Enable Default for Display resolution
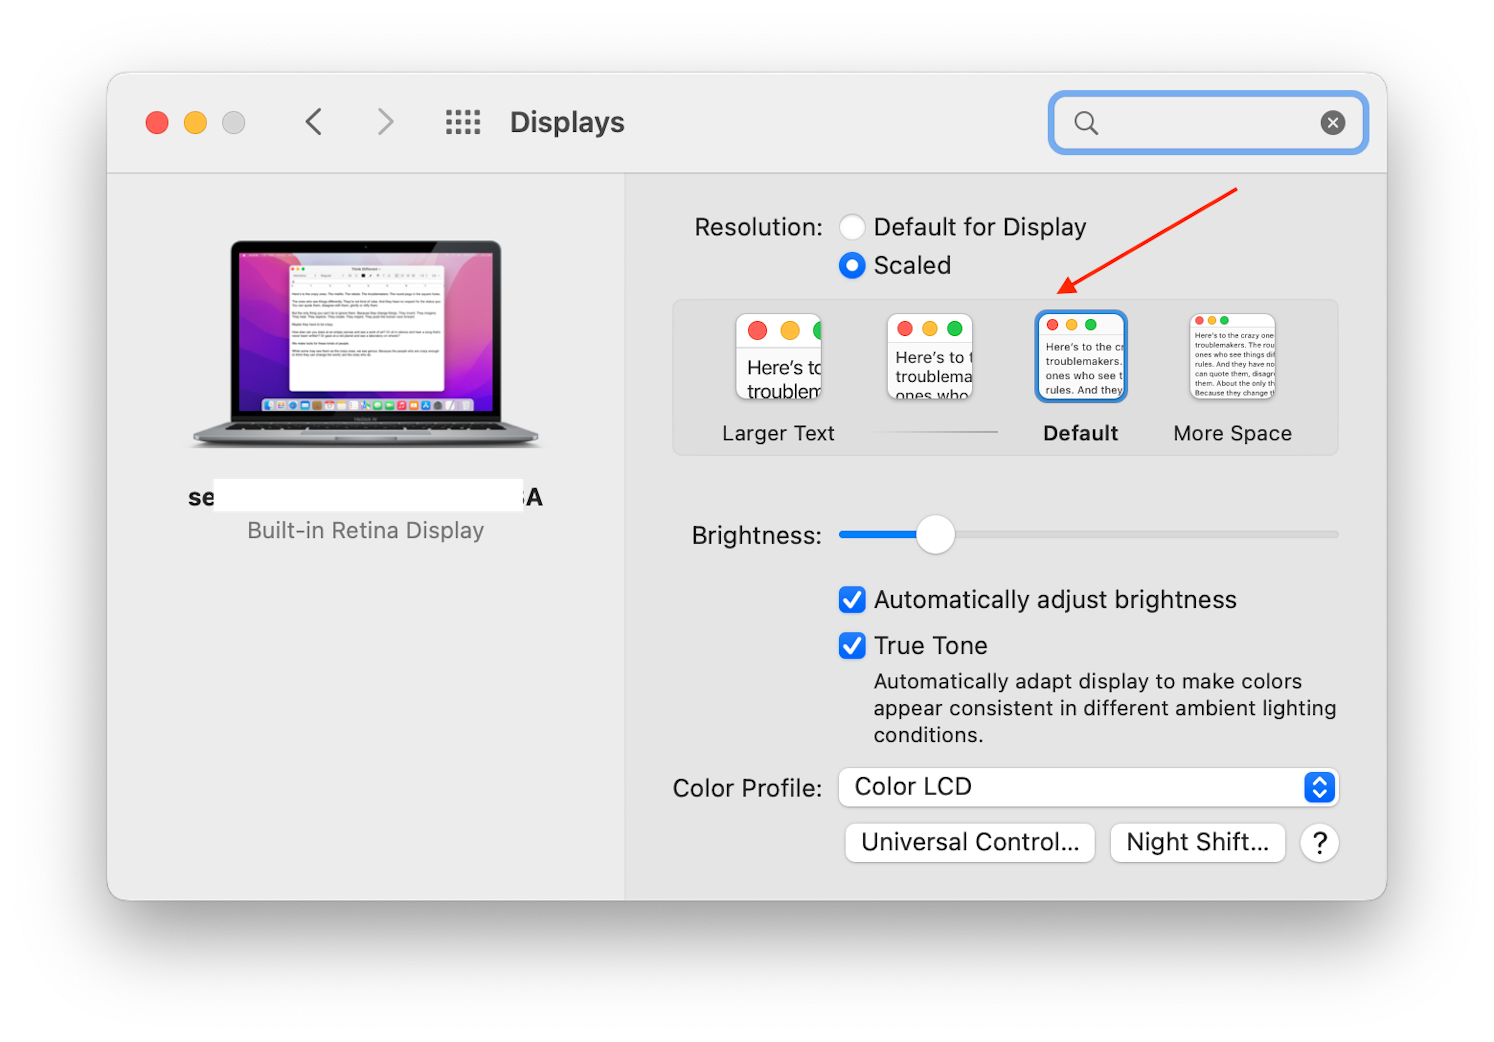 [851, 227]
